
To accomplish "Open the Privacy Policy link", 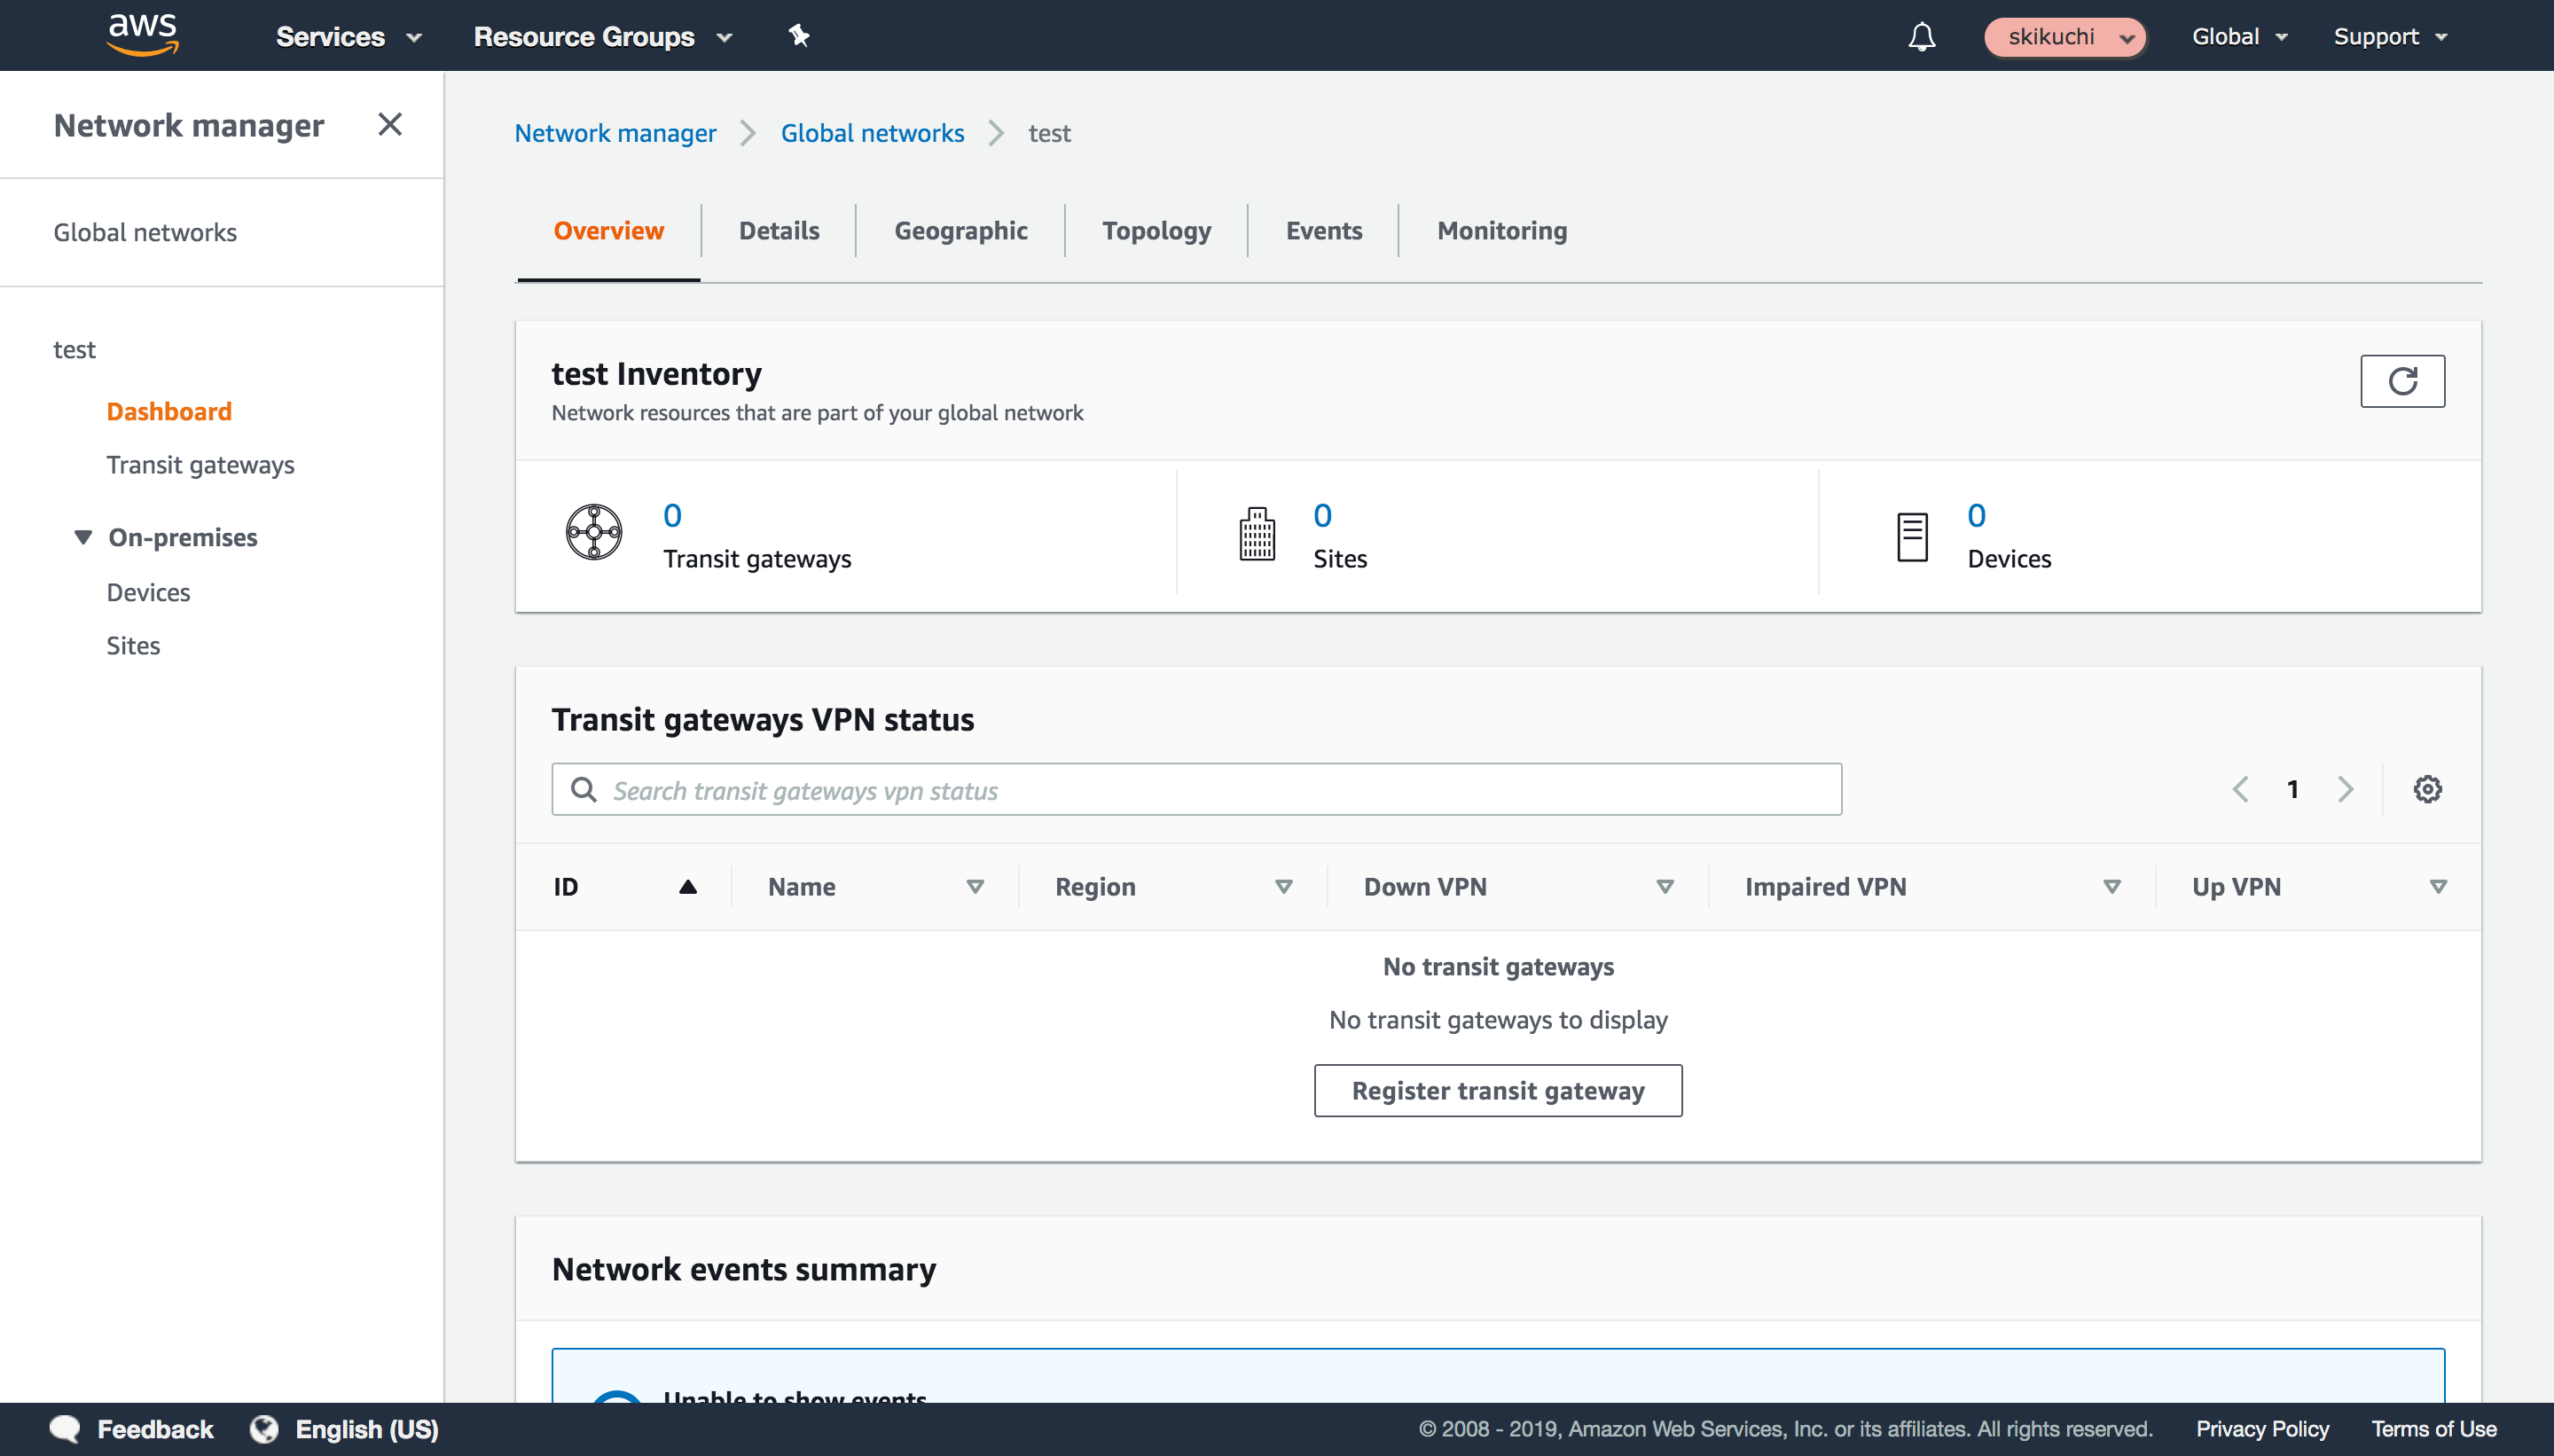I will tap(2262, 1428).
